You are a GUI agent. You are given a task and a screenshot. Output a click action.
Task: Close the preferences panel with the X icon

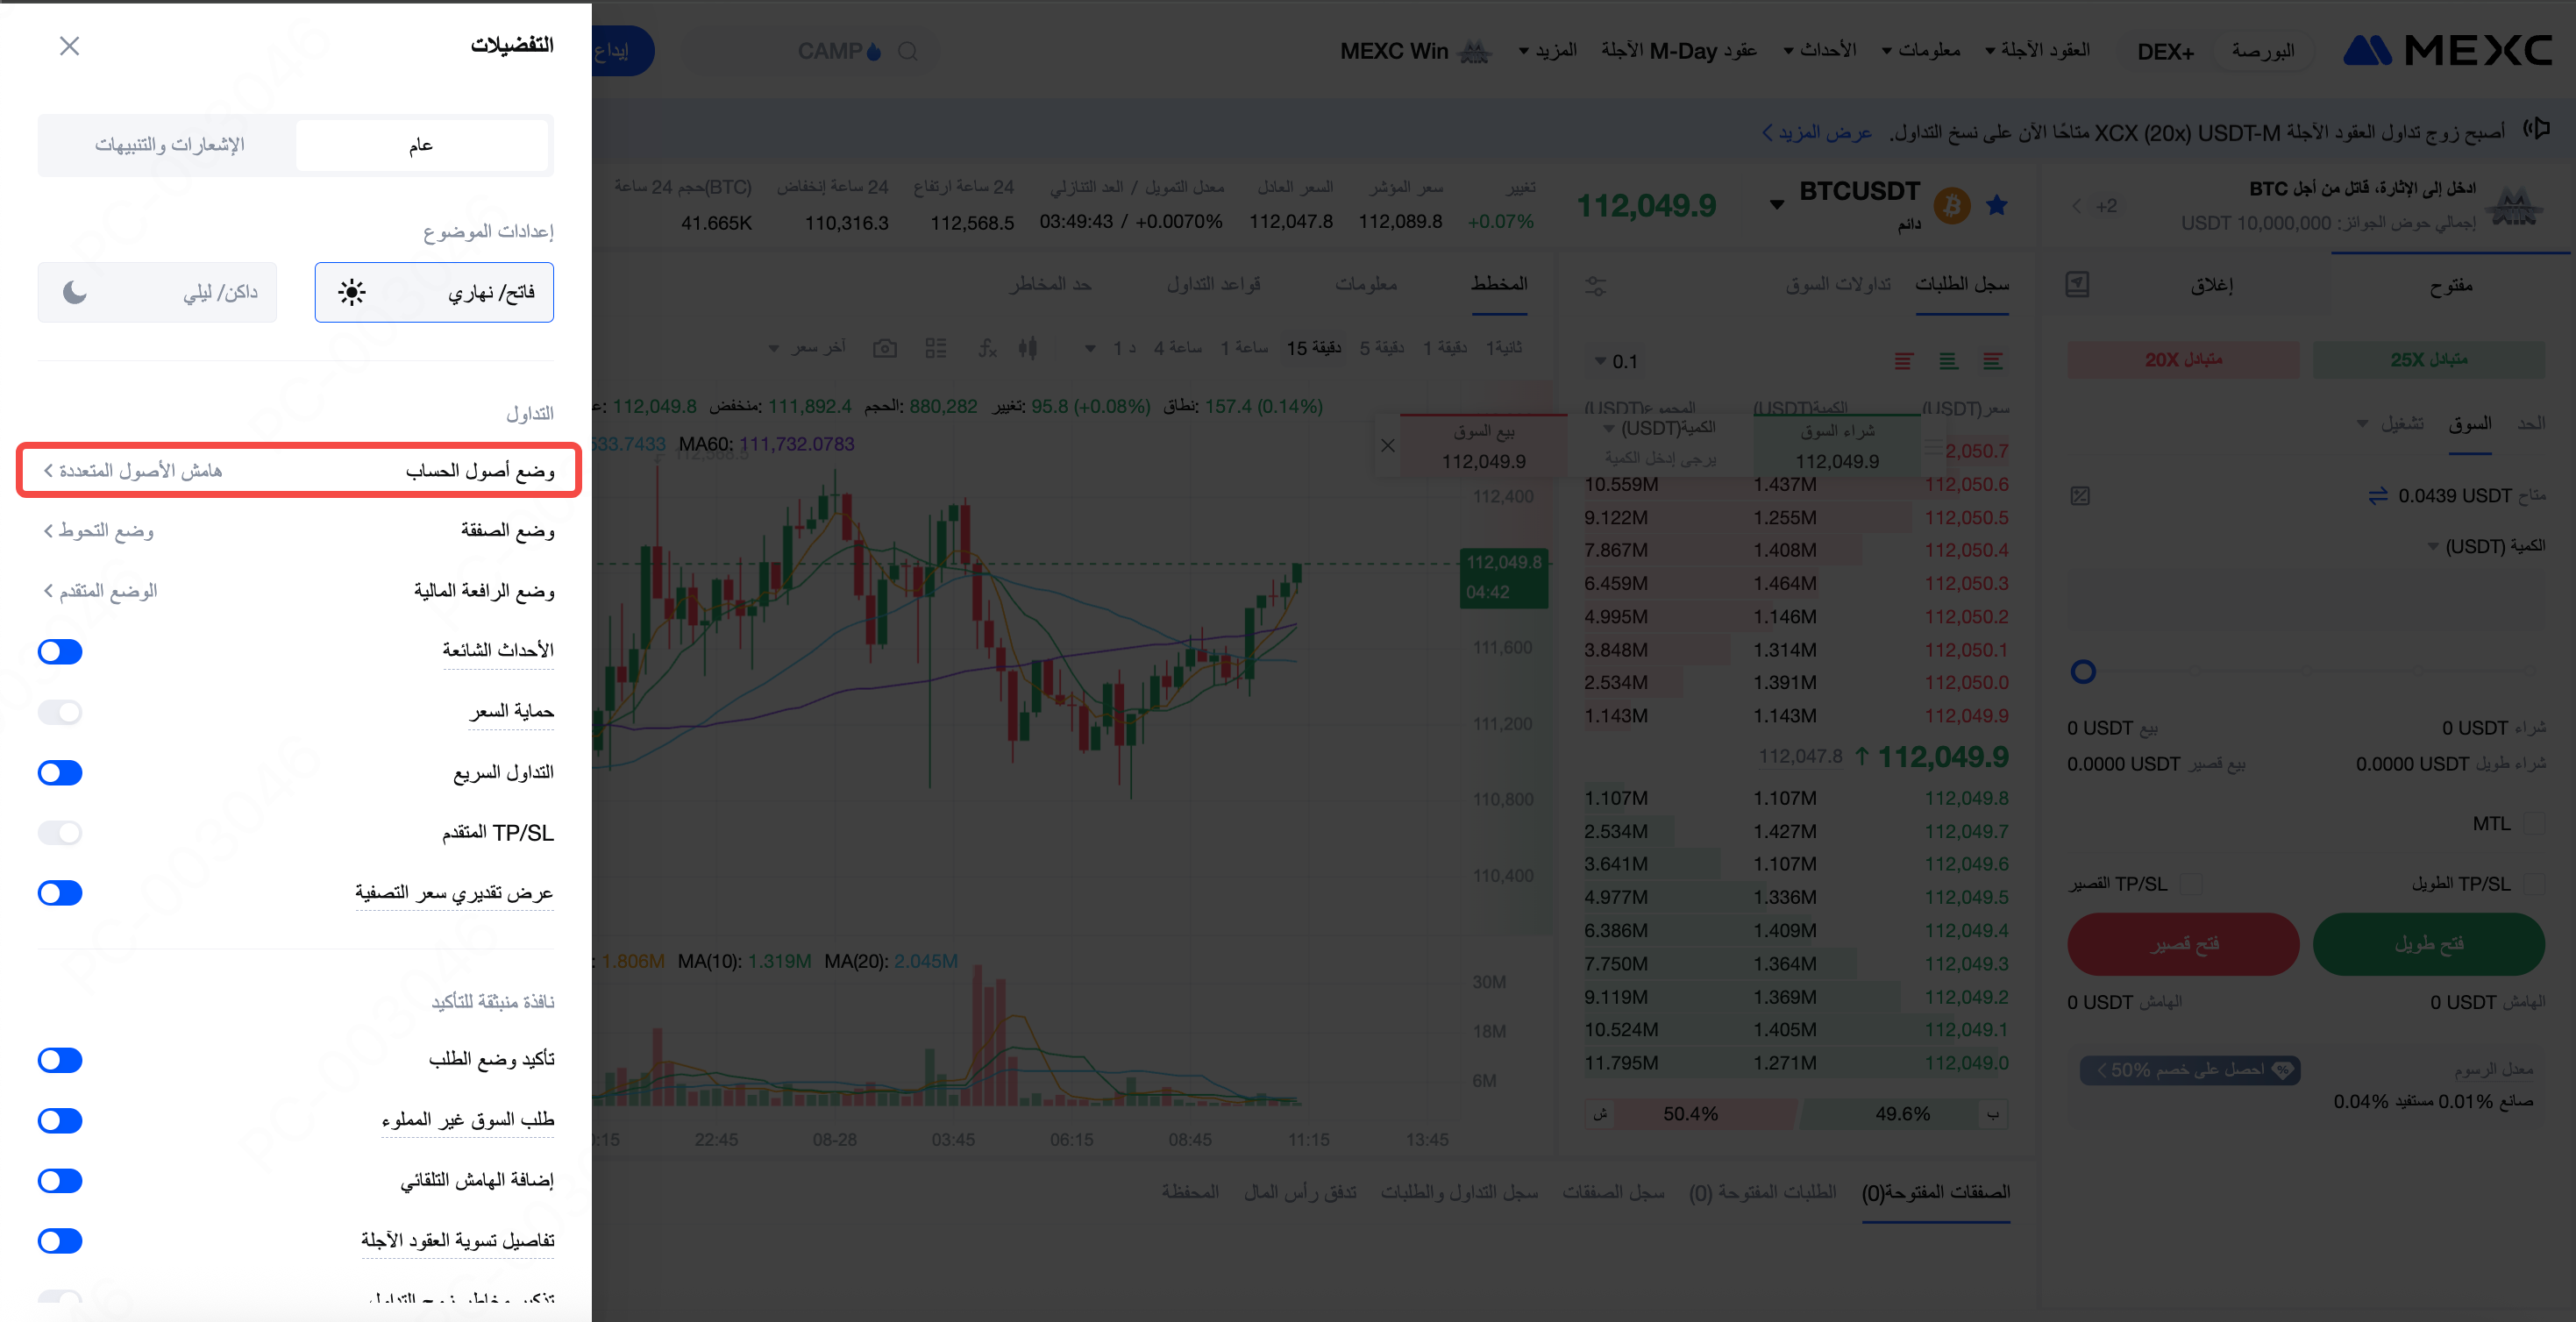69,46
